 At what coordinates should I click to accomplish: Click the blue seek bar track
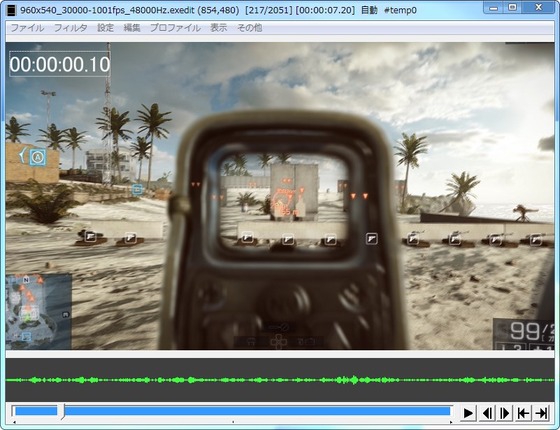click(232, 411)
